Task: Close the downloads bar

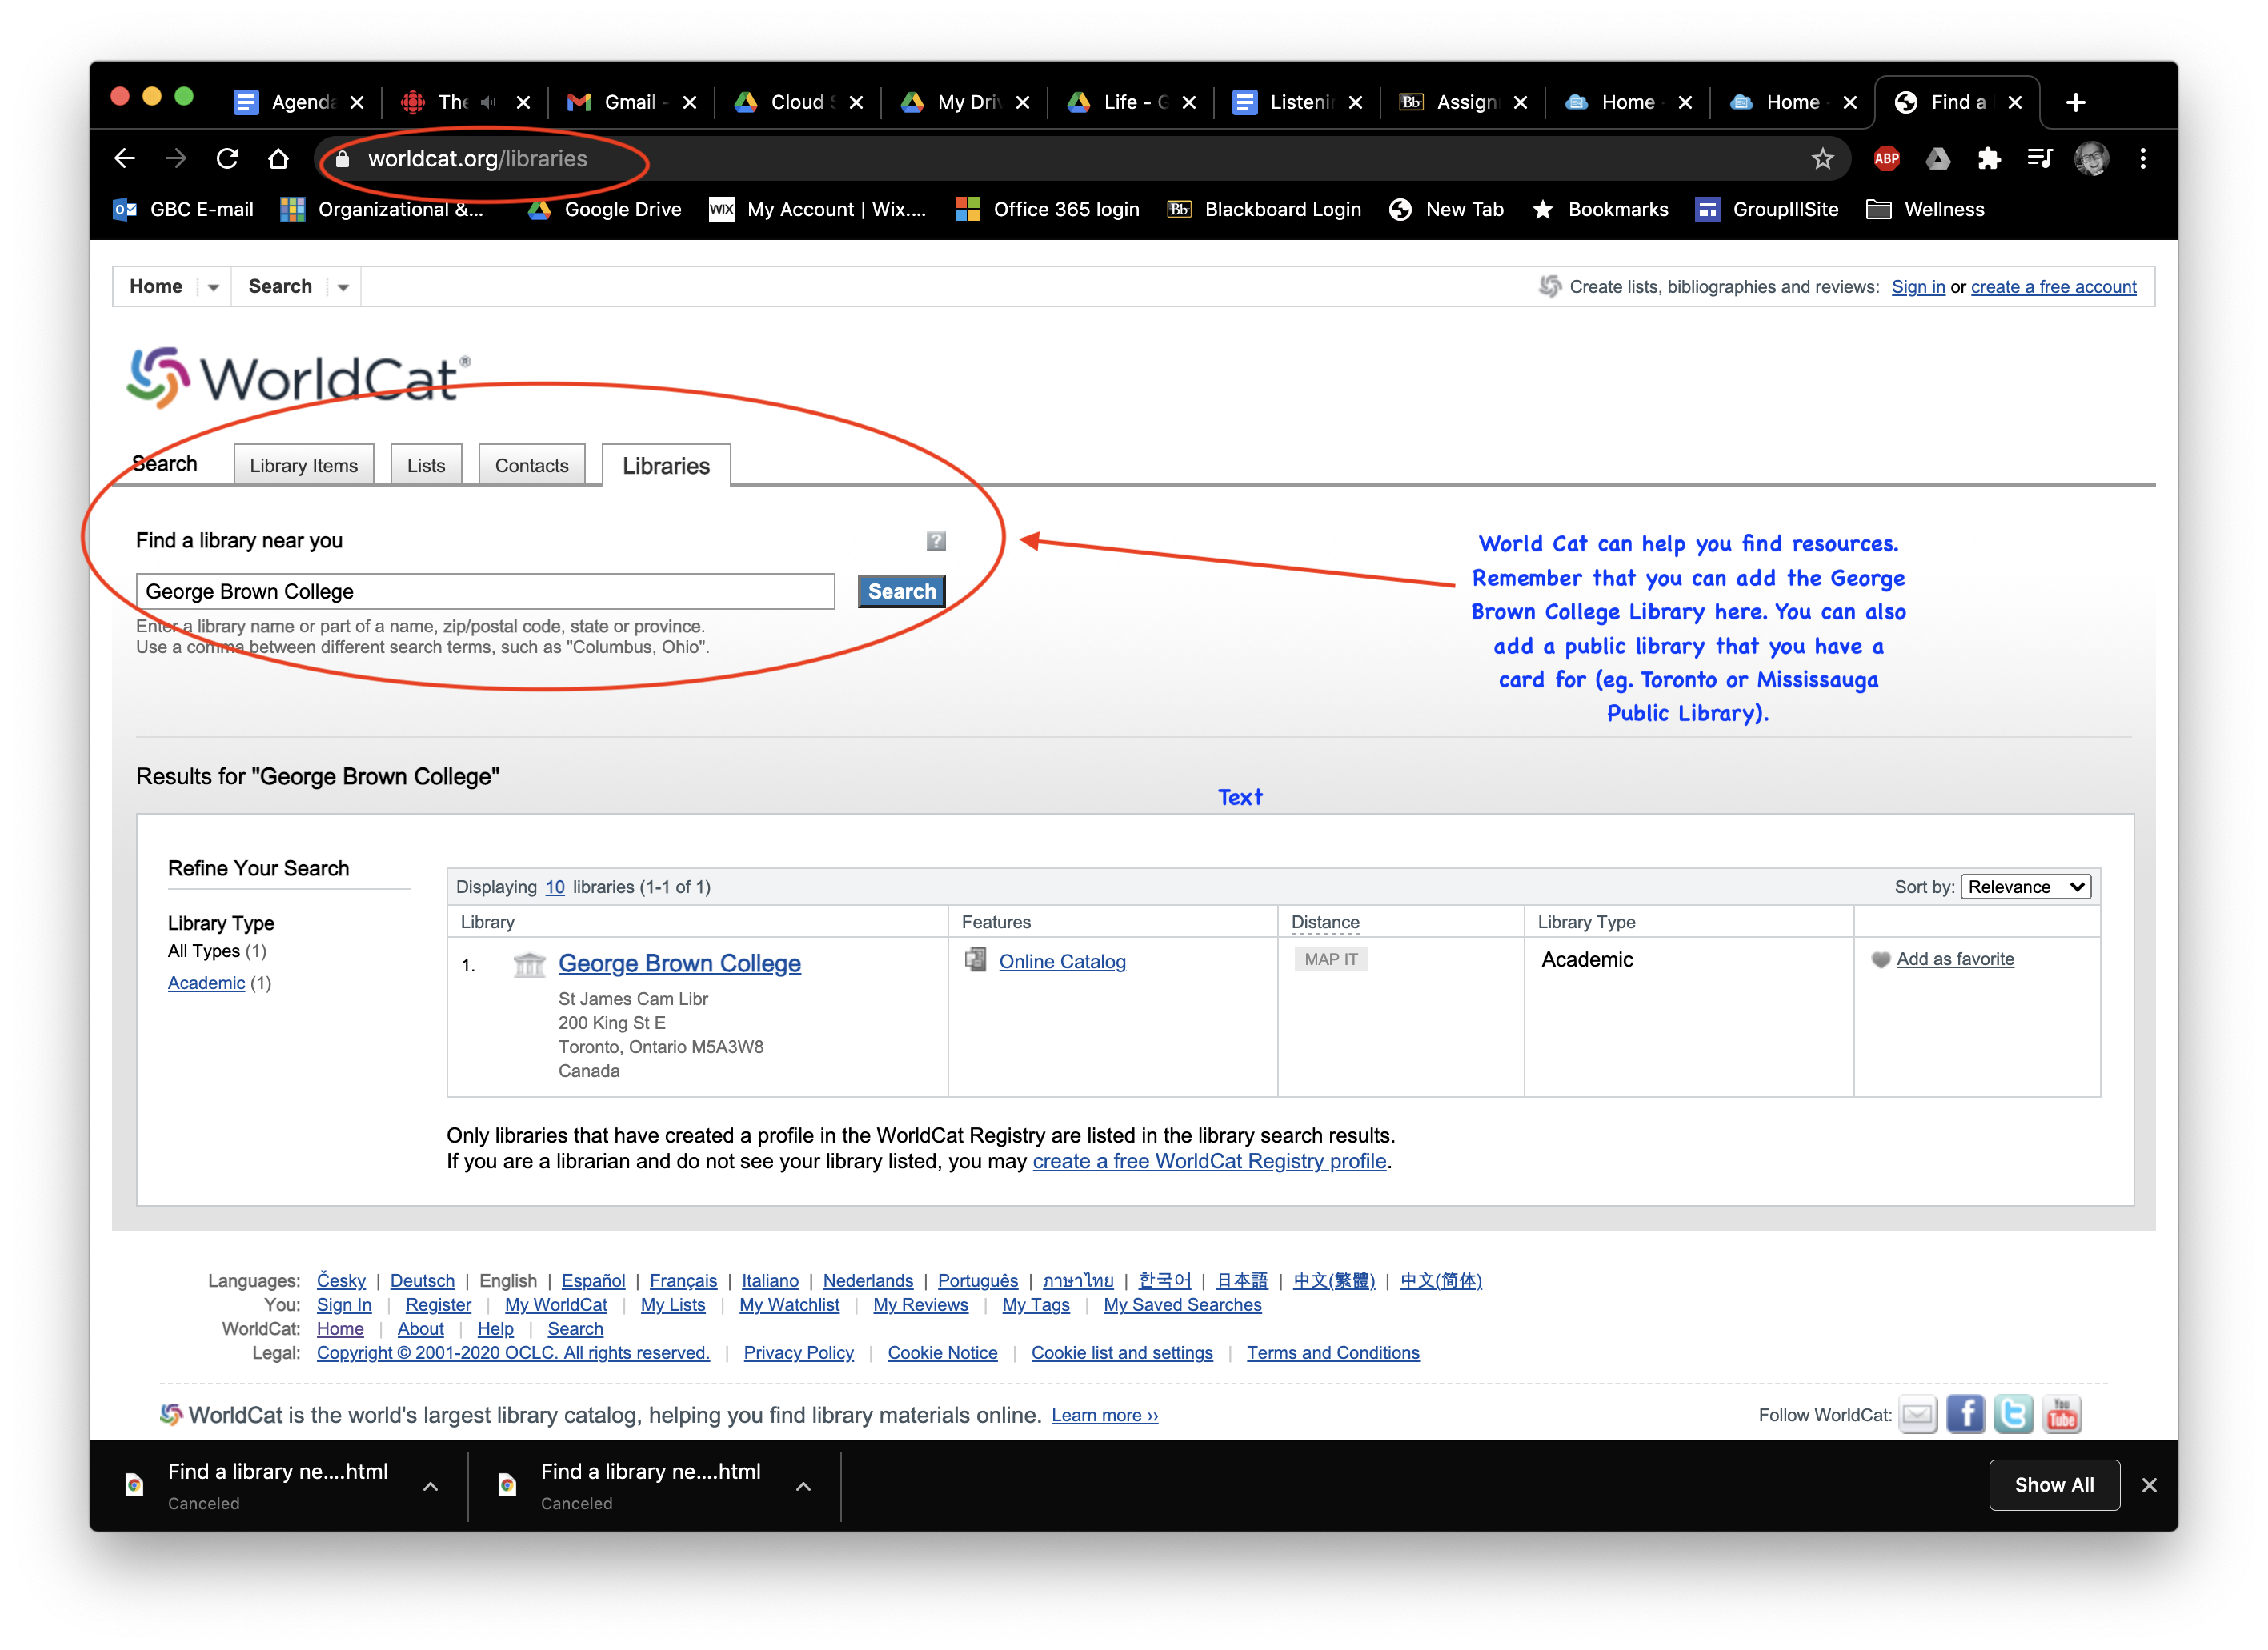Action: tap(2149, 1485)
